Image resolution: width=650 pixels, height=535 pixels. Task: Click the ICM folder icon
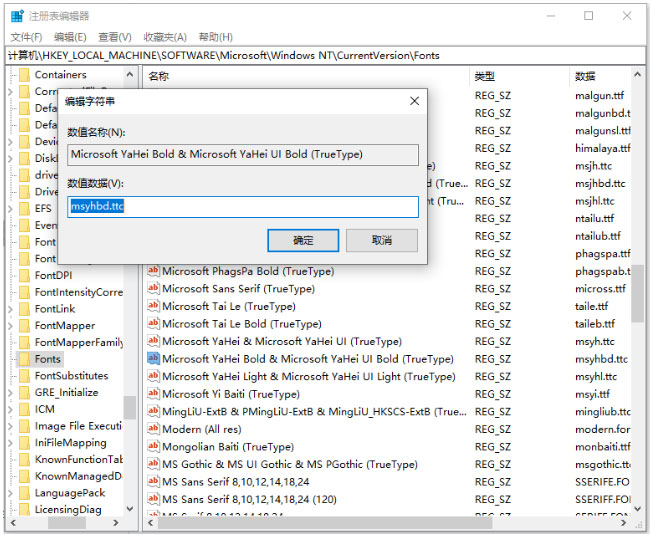point(25,409)
